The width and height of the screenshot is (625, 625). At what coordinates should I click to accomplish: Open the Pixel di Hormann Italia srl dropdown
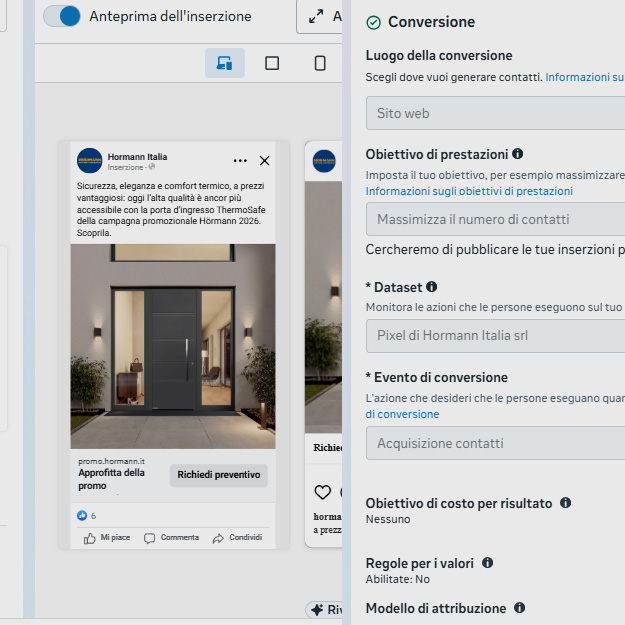[495, 336]
